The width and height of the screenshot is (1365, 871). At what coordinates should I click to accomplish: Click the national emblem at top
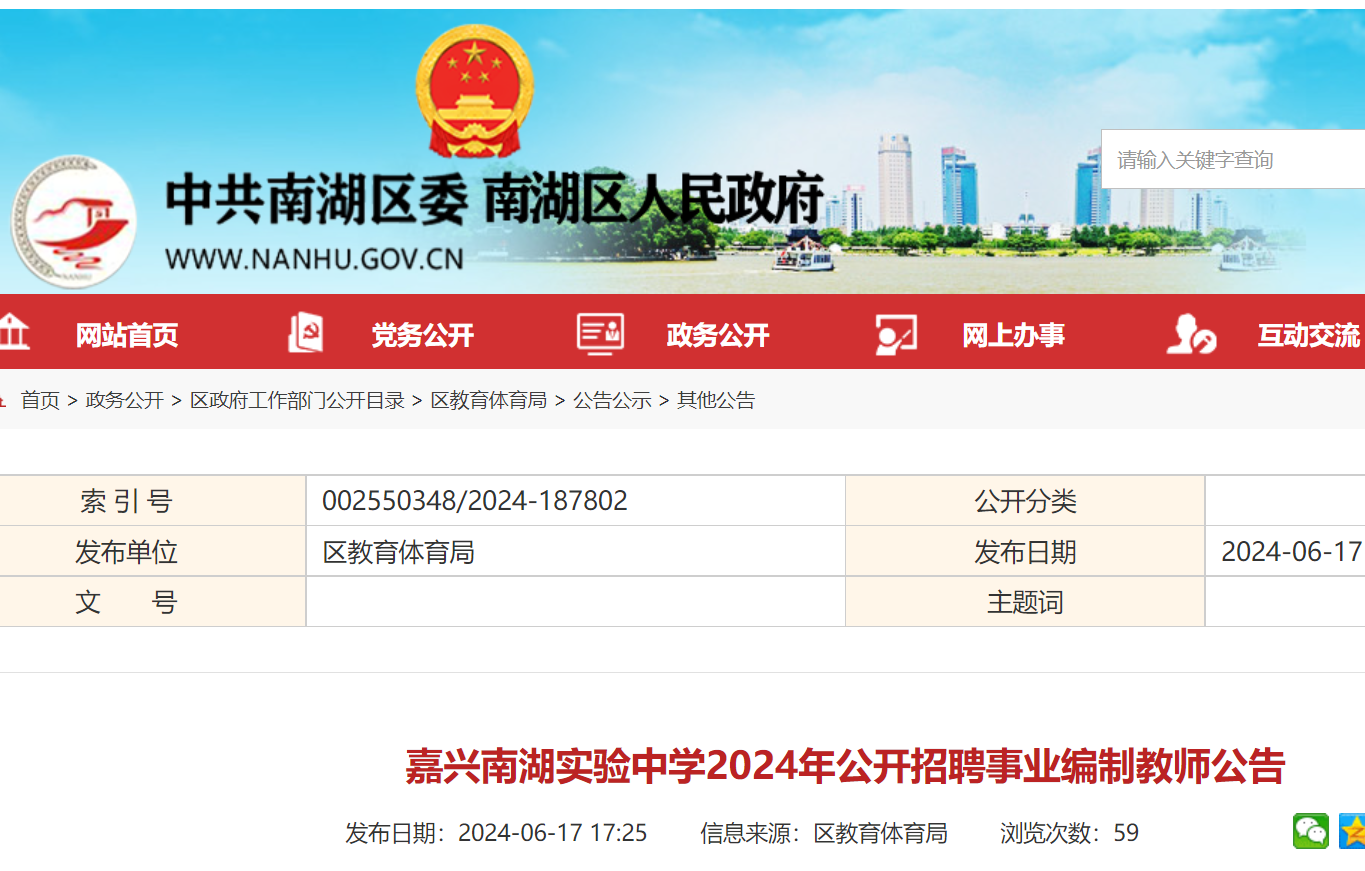[474, 91]
